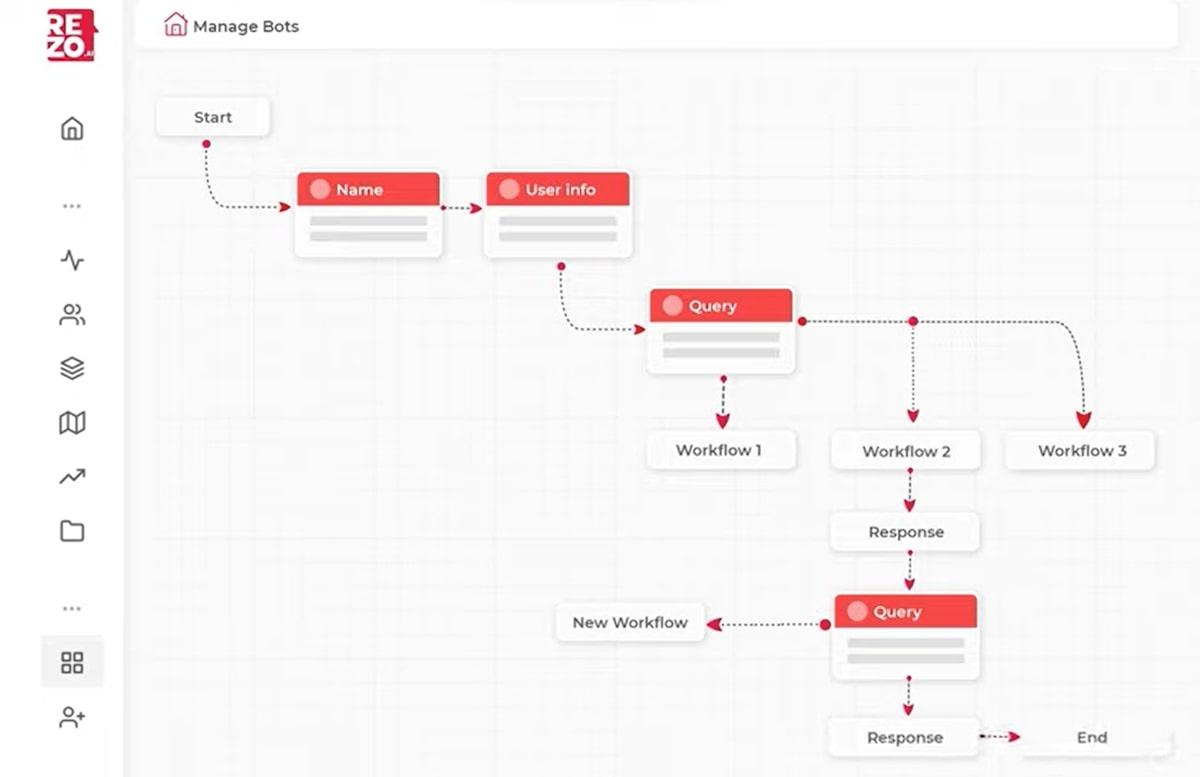This screenshot has width=1200, height=777.
Task: Select the layers stack icon in sidebar
Action: point(72,369)
